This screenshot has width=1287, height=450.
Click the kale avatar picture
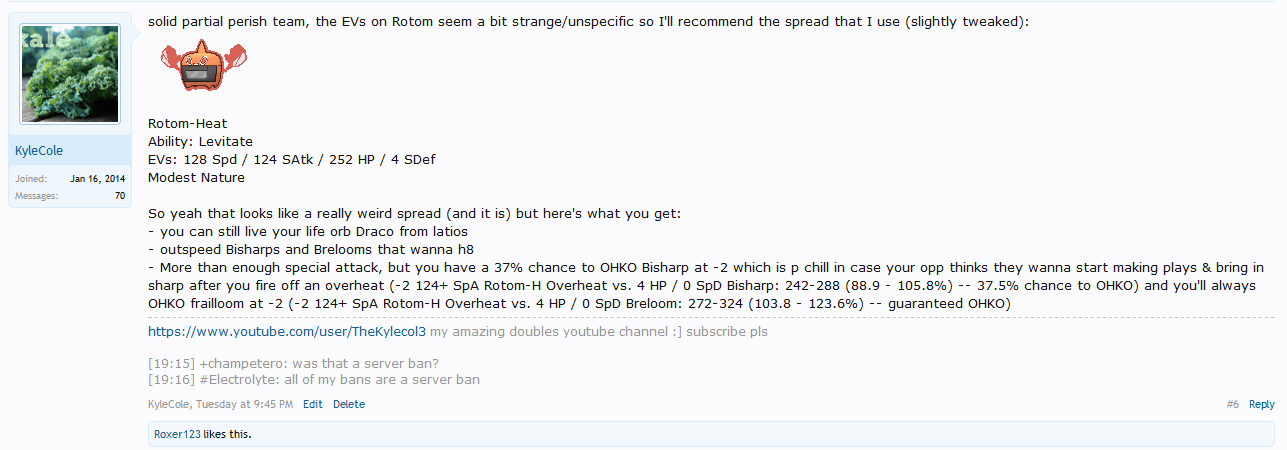pos(70,74)
